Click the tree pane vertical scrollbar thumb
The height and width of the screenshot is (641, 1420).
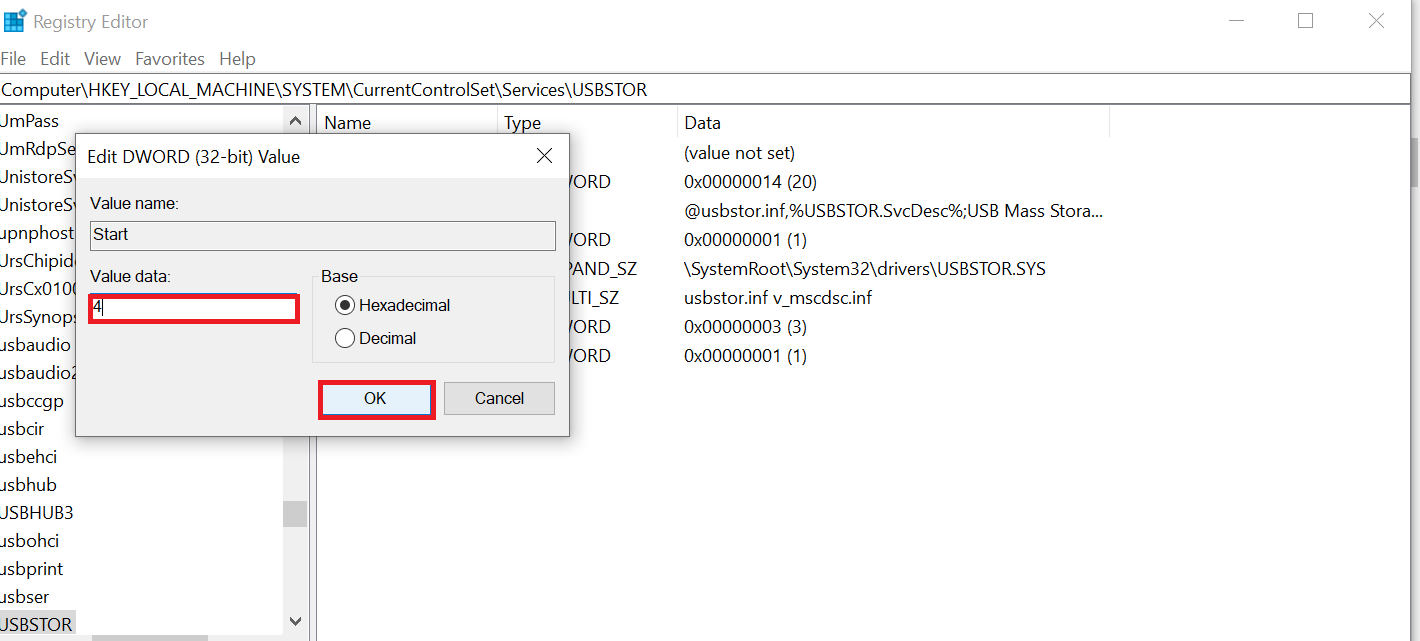(295, 514)
